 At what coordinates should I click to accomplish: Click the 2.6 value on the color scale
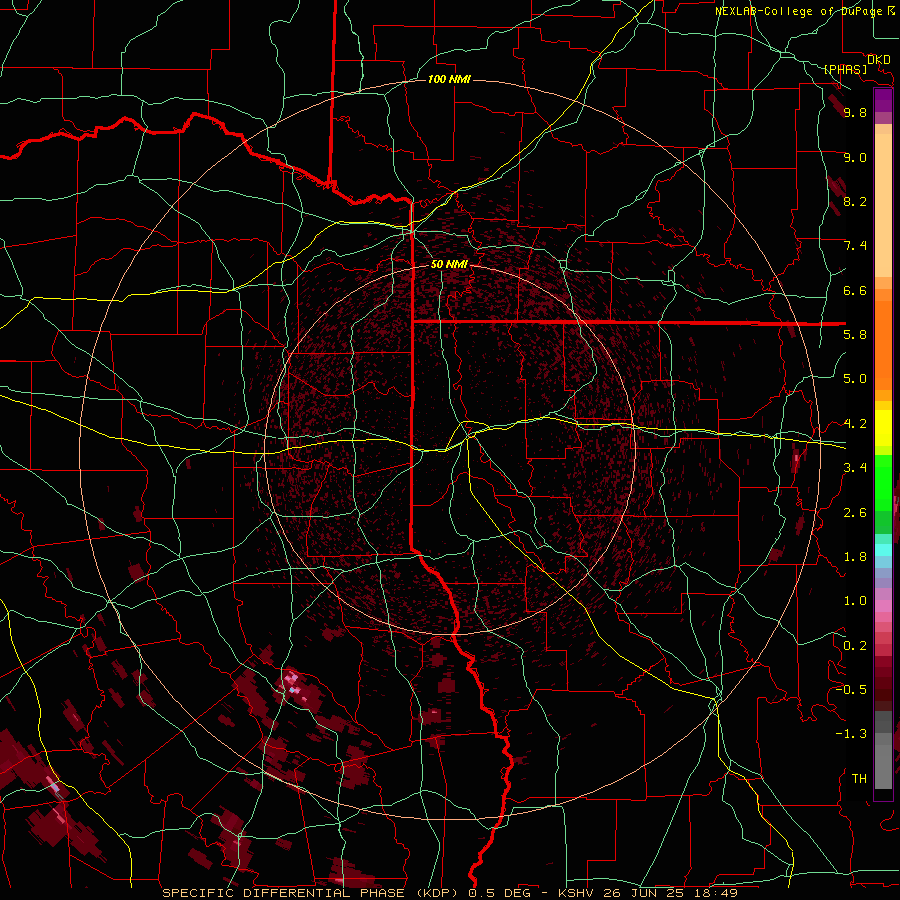point(855,512)
